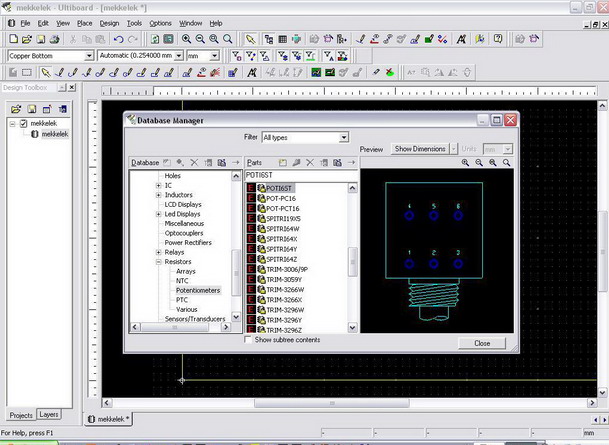
Task: Click the first Zoom In magnifier in main toolbar
Action: click(x=186, y=39)
